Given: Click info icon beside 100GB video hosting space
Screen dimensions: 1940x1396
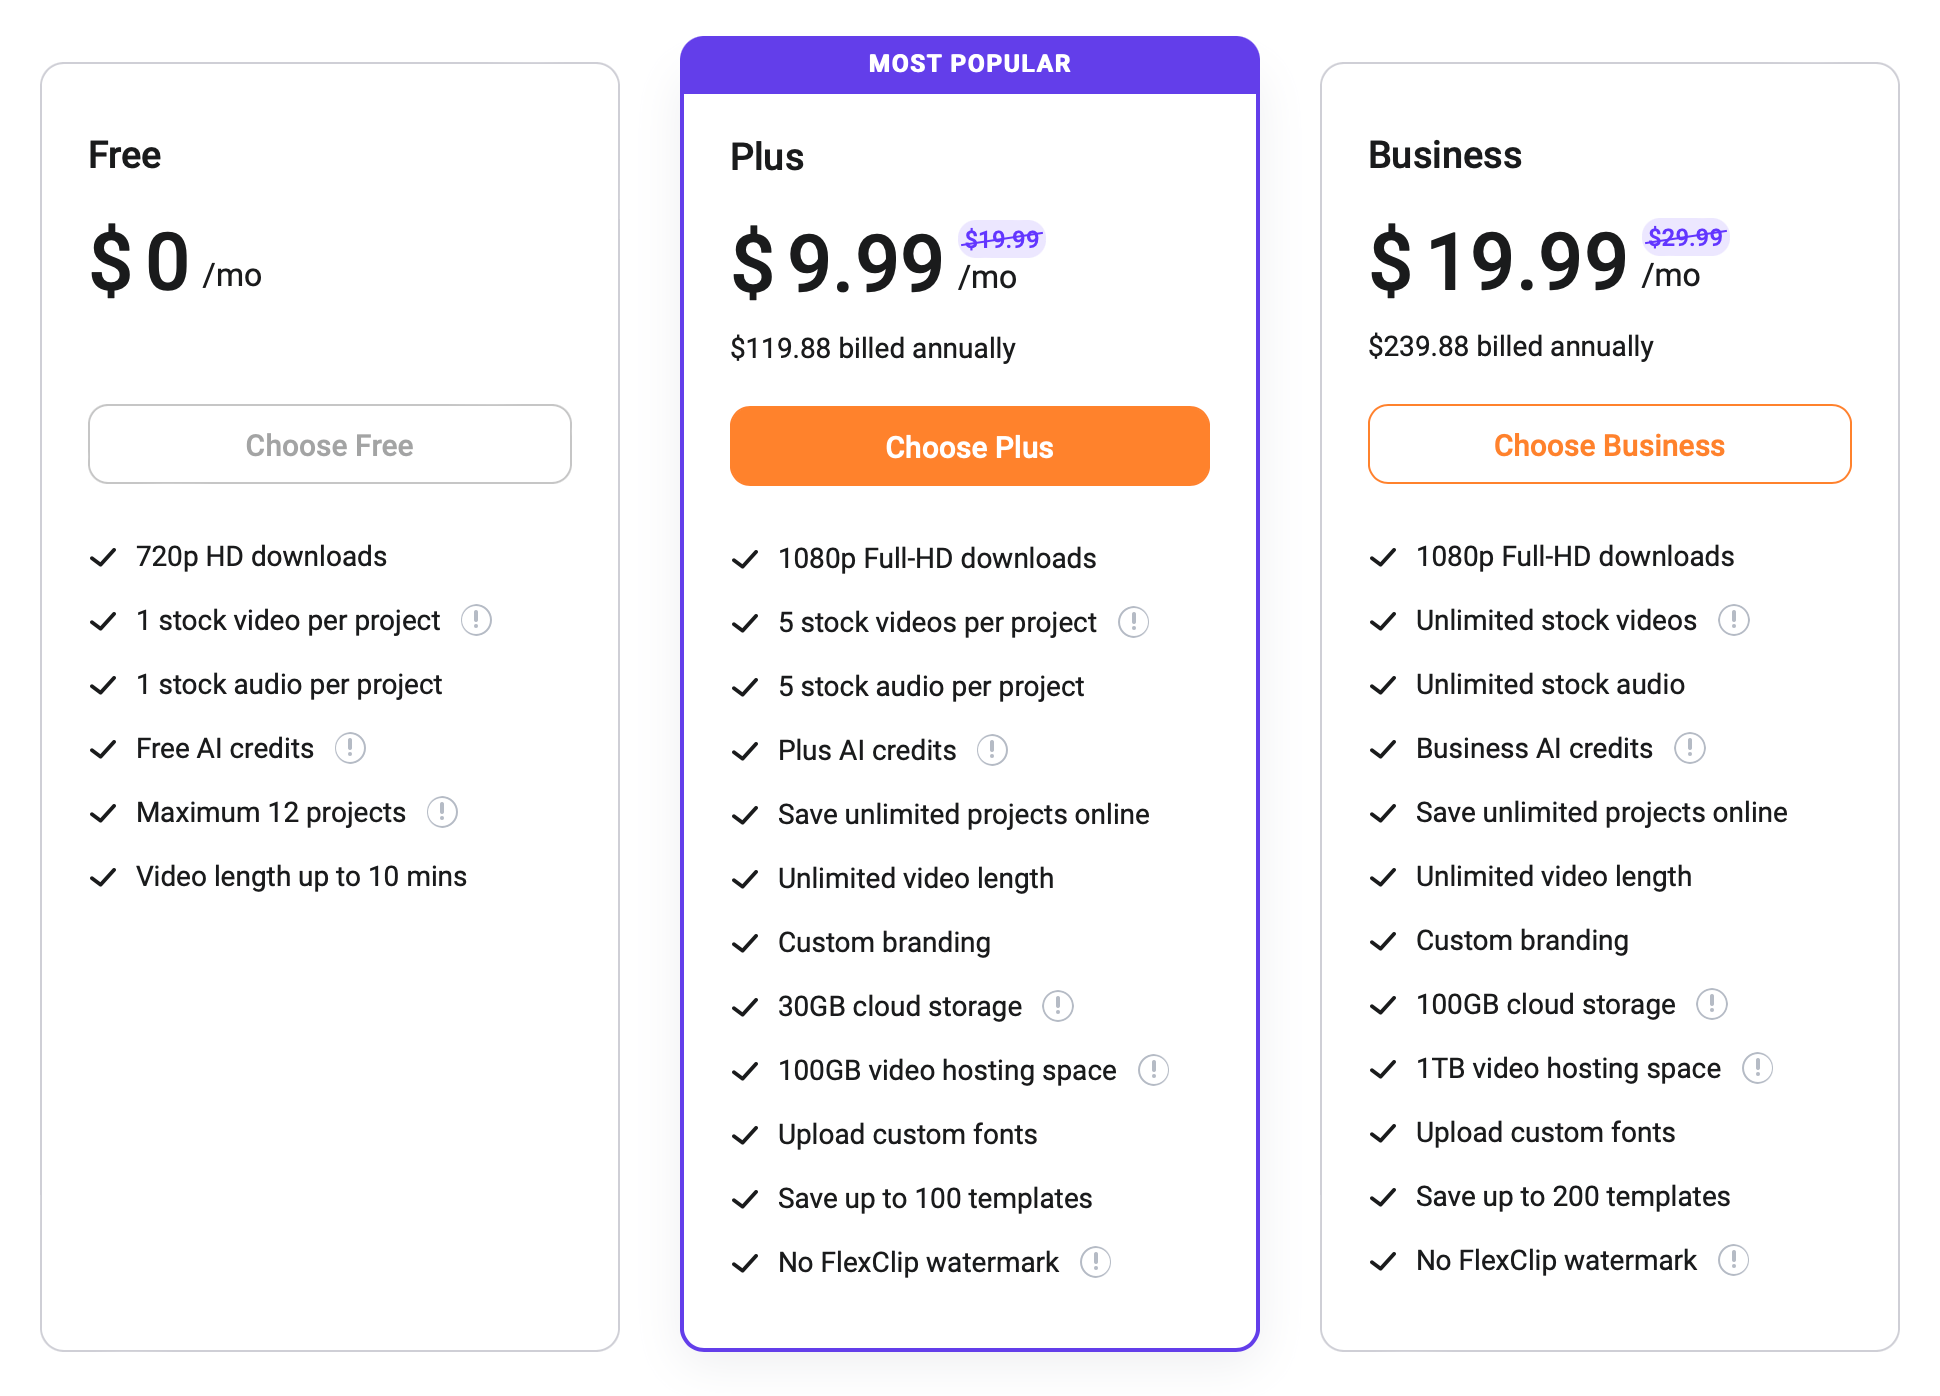Looking at the screenshot, I should point(1153,1070).
